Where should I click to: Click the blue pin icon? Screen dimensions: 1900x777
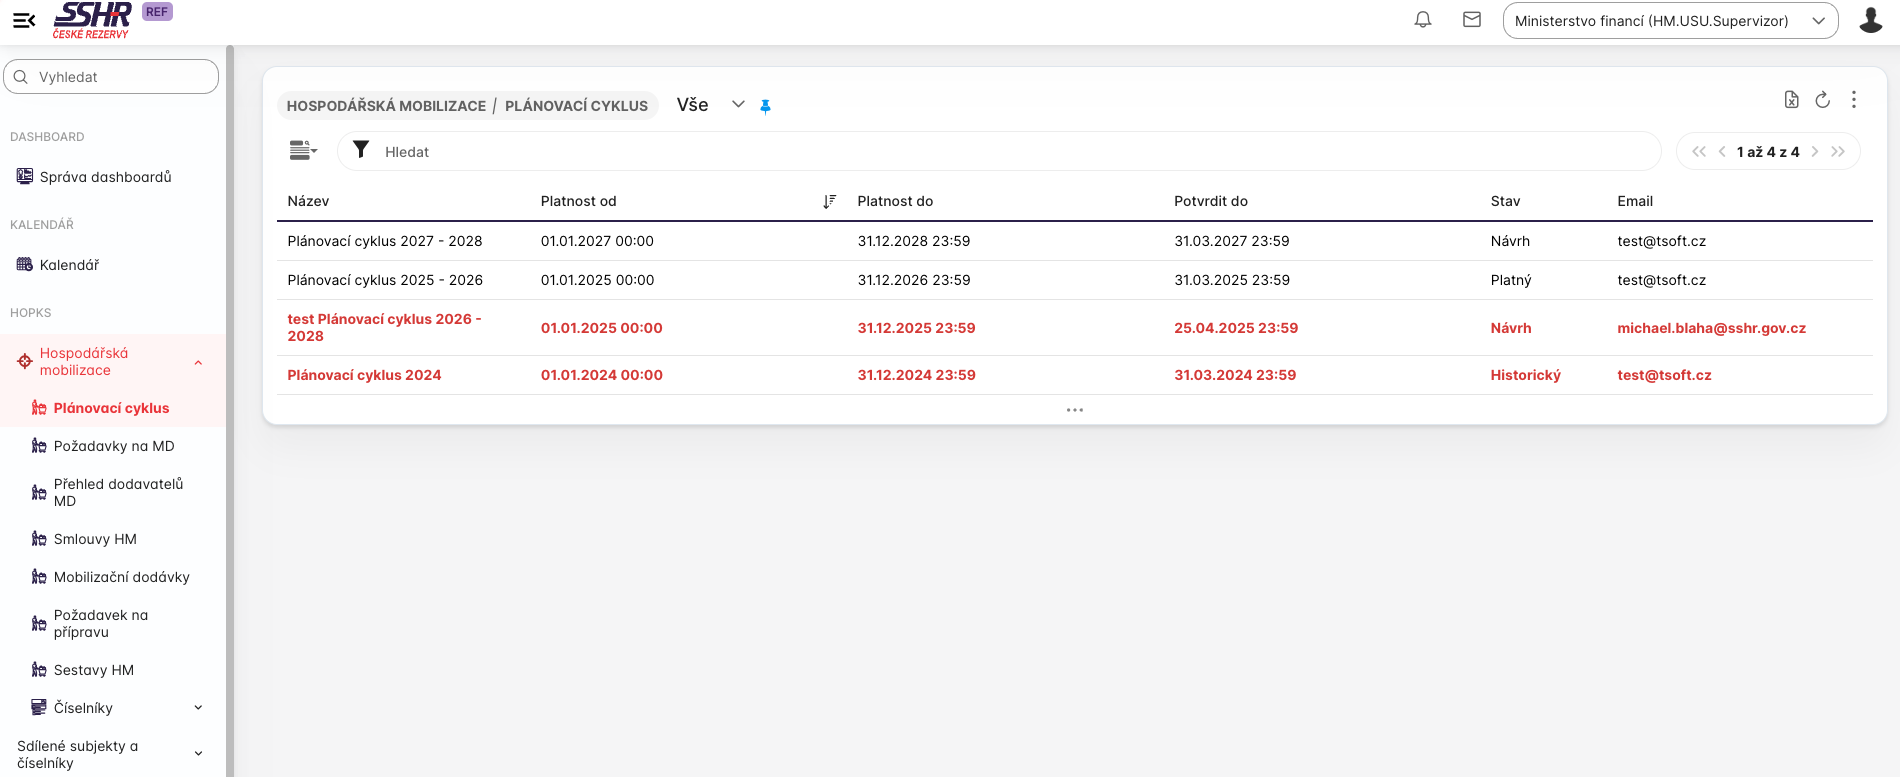tap(765, 106)
